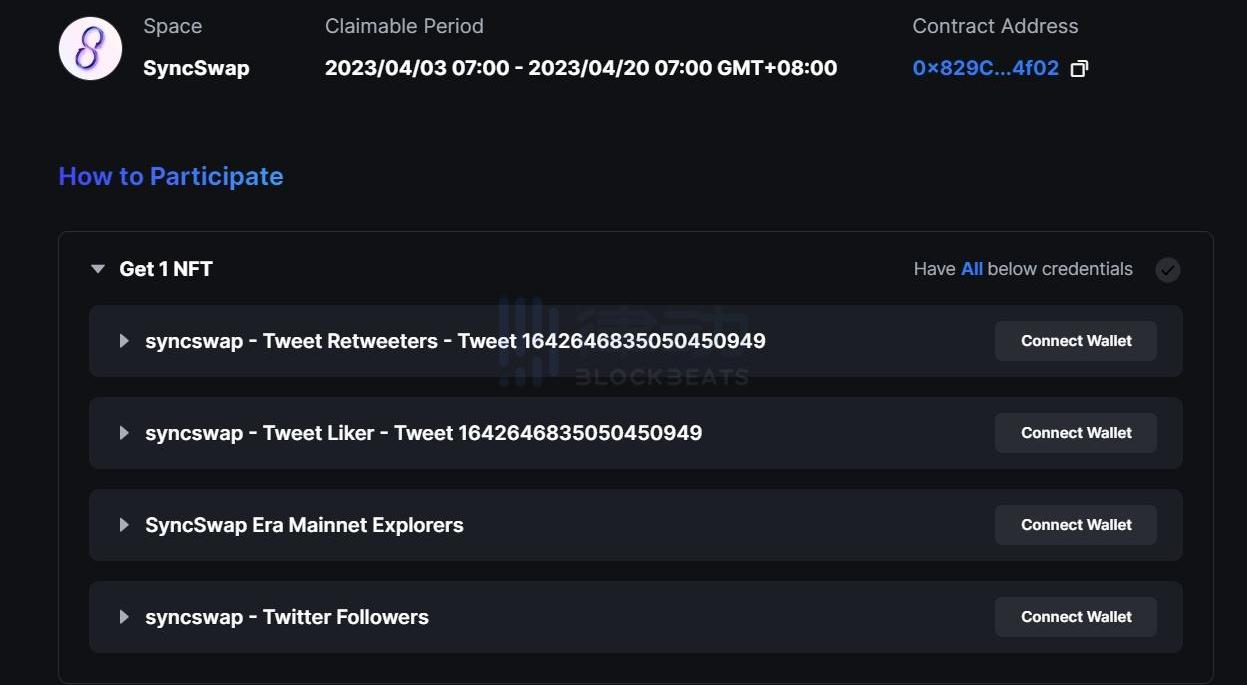
Task: Connect Wallet for Twitter Followers row
Action: [x=1076, y=617]
